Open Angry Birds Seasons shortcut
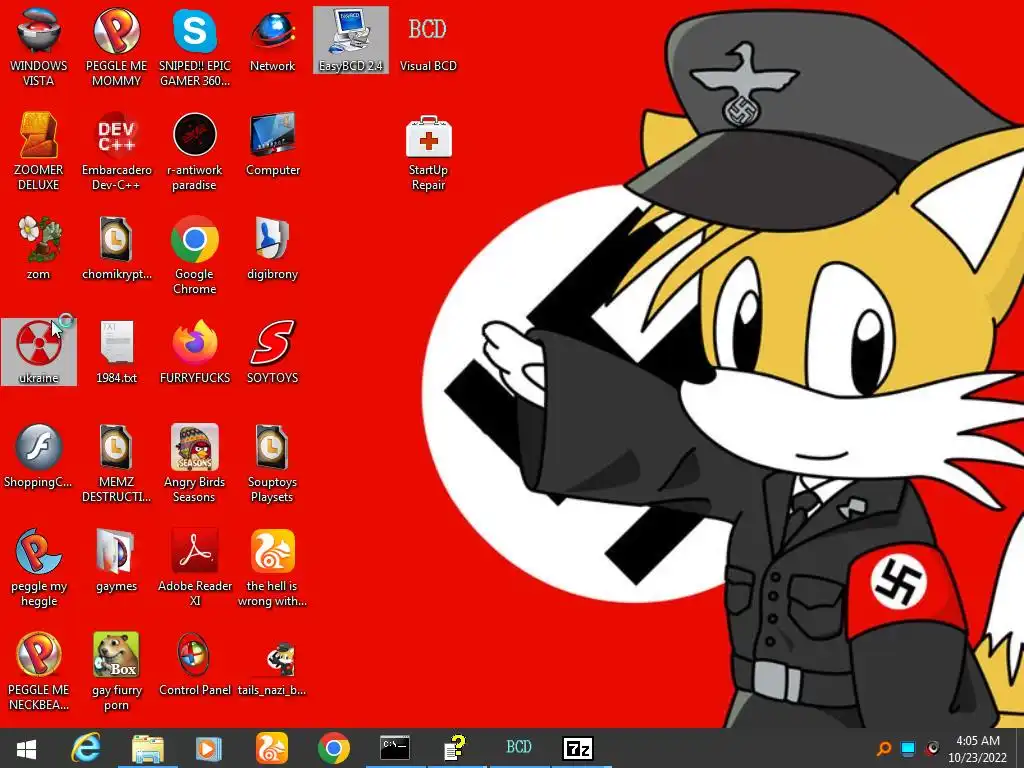 pos(194,464)
